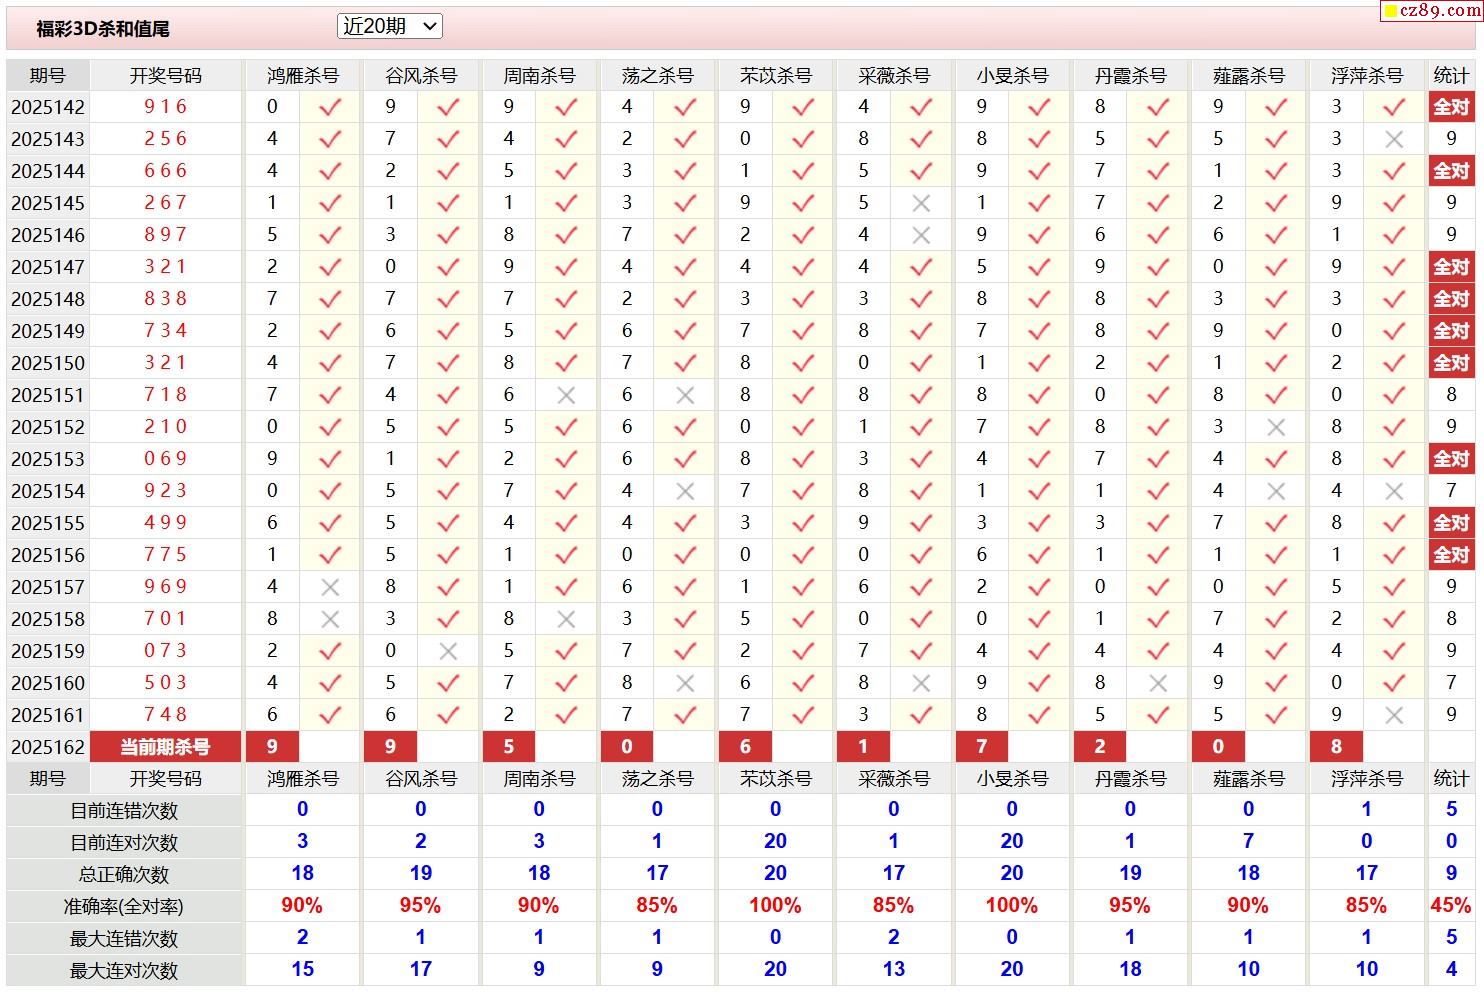Click 芣苡 red checkmark in row 2025155
The image size is (1484, 994).
803,523
